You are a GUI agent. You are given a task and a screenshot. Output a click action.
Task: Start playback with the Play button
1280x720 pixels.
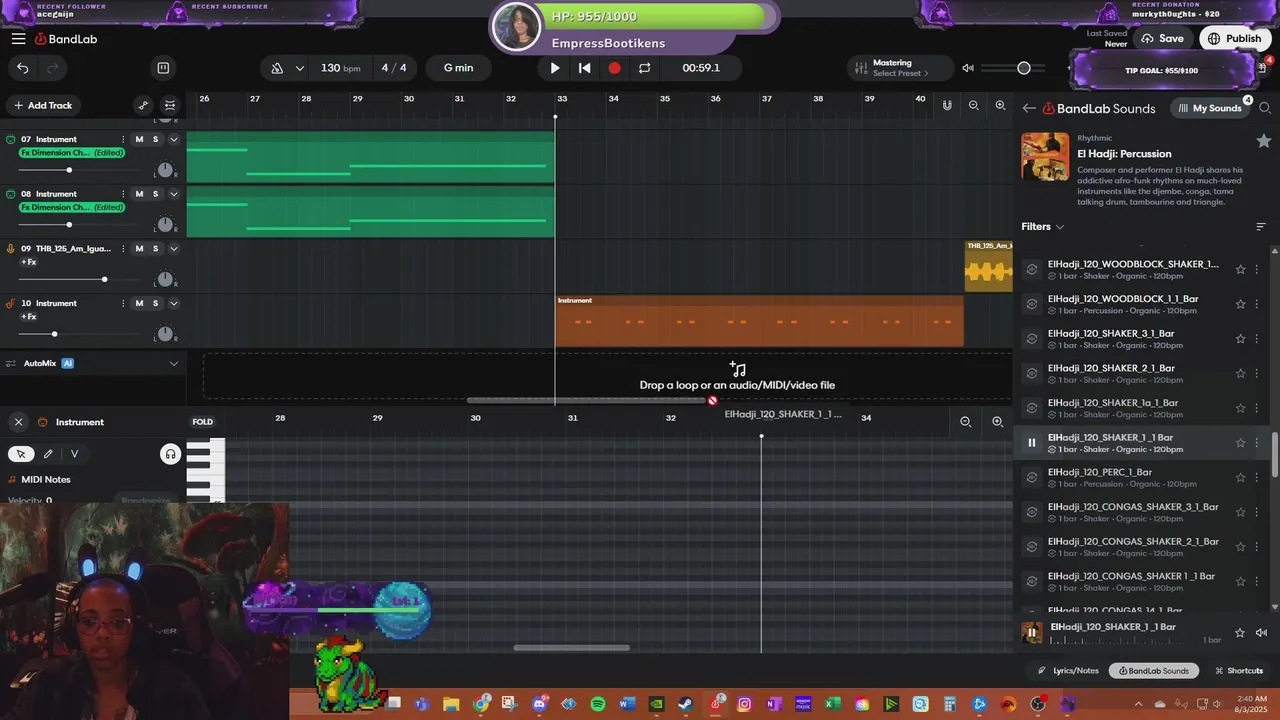pyautogui.click(x=555, y=68)
